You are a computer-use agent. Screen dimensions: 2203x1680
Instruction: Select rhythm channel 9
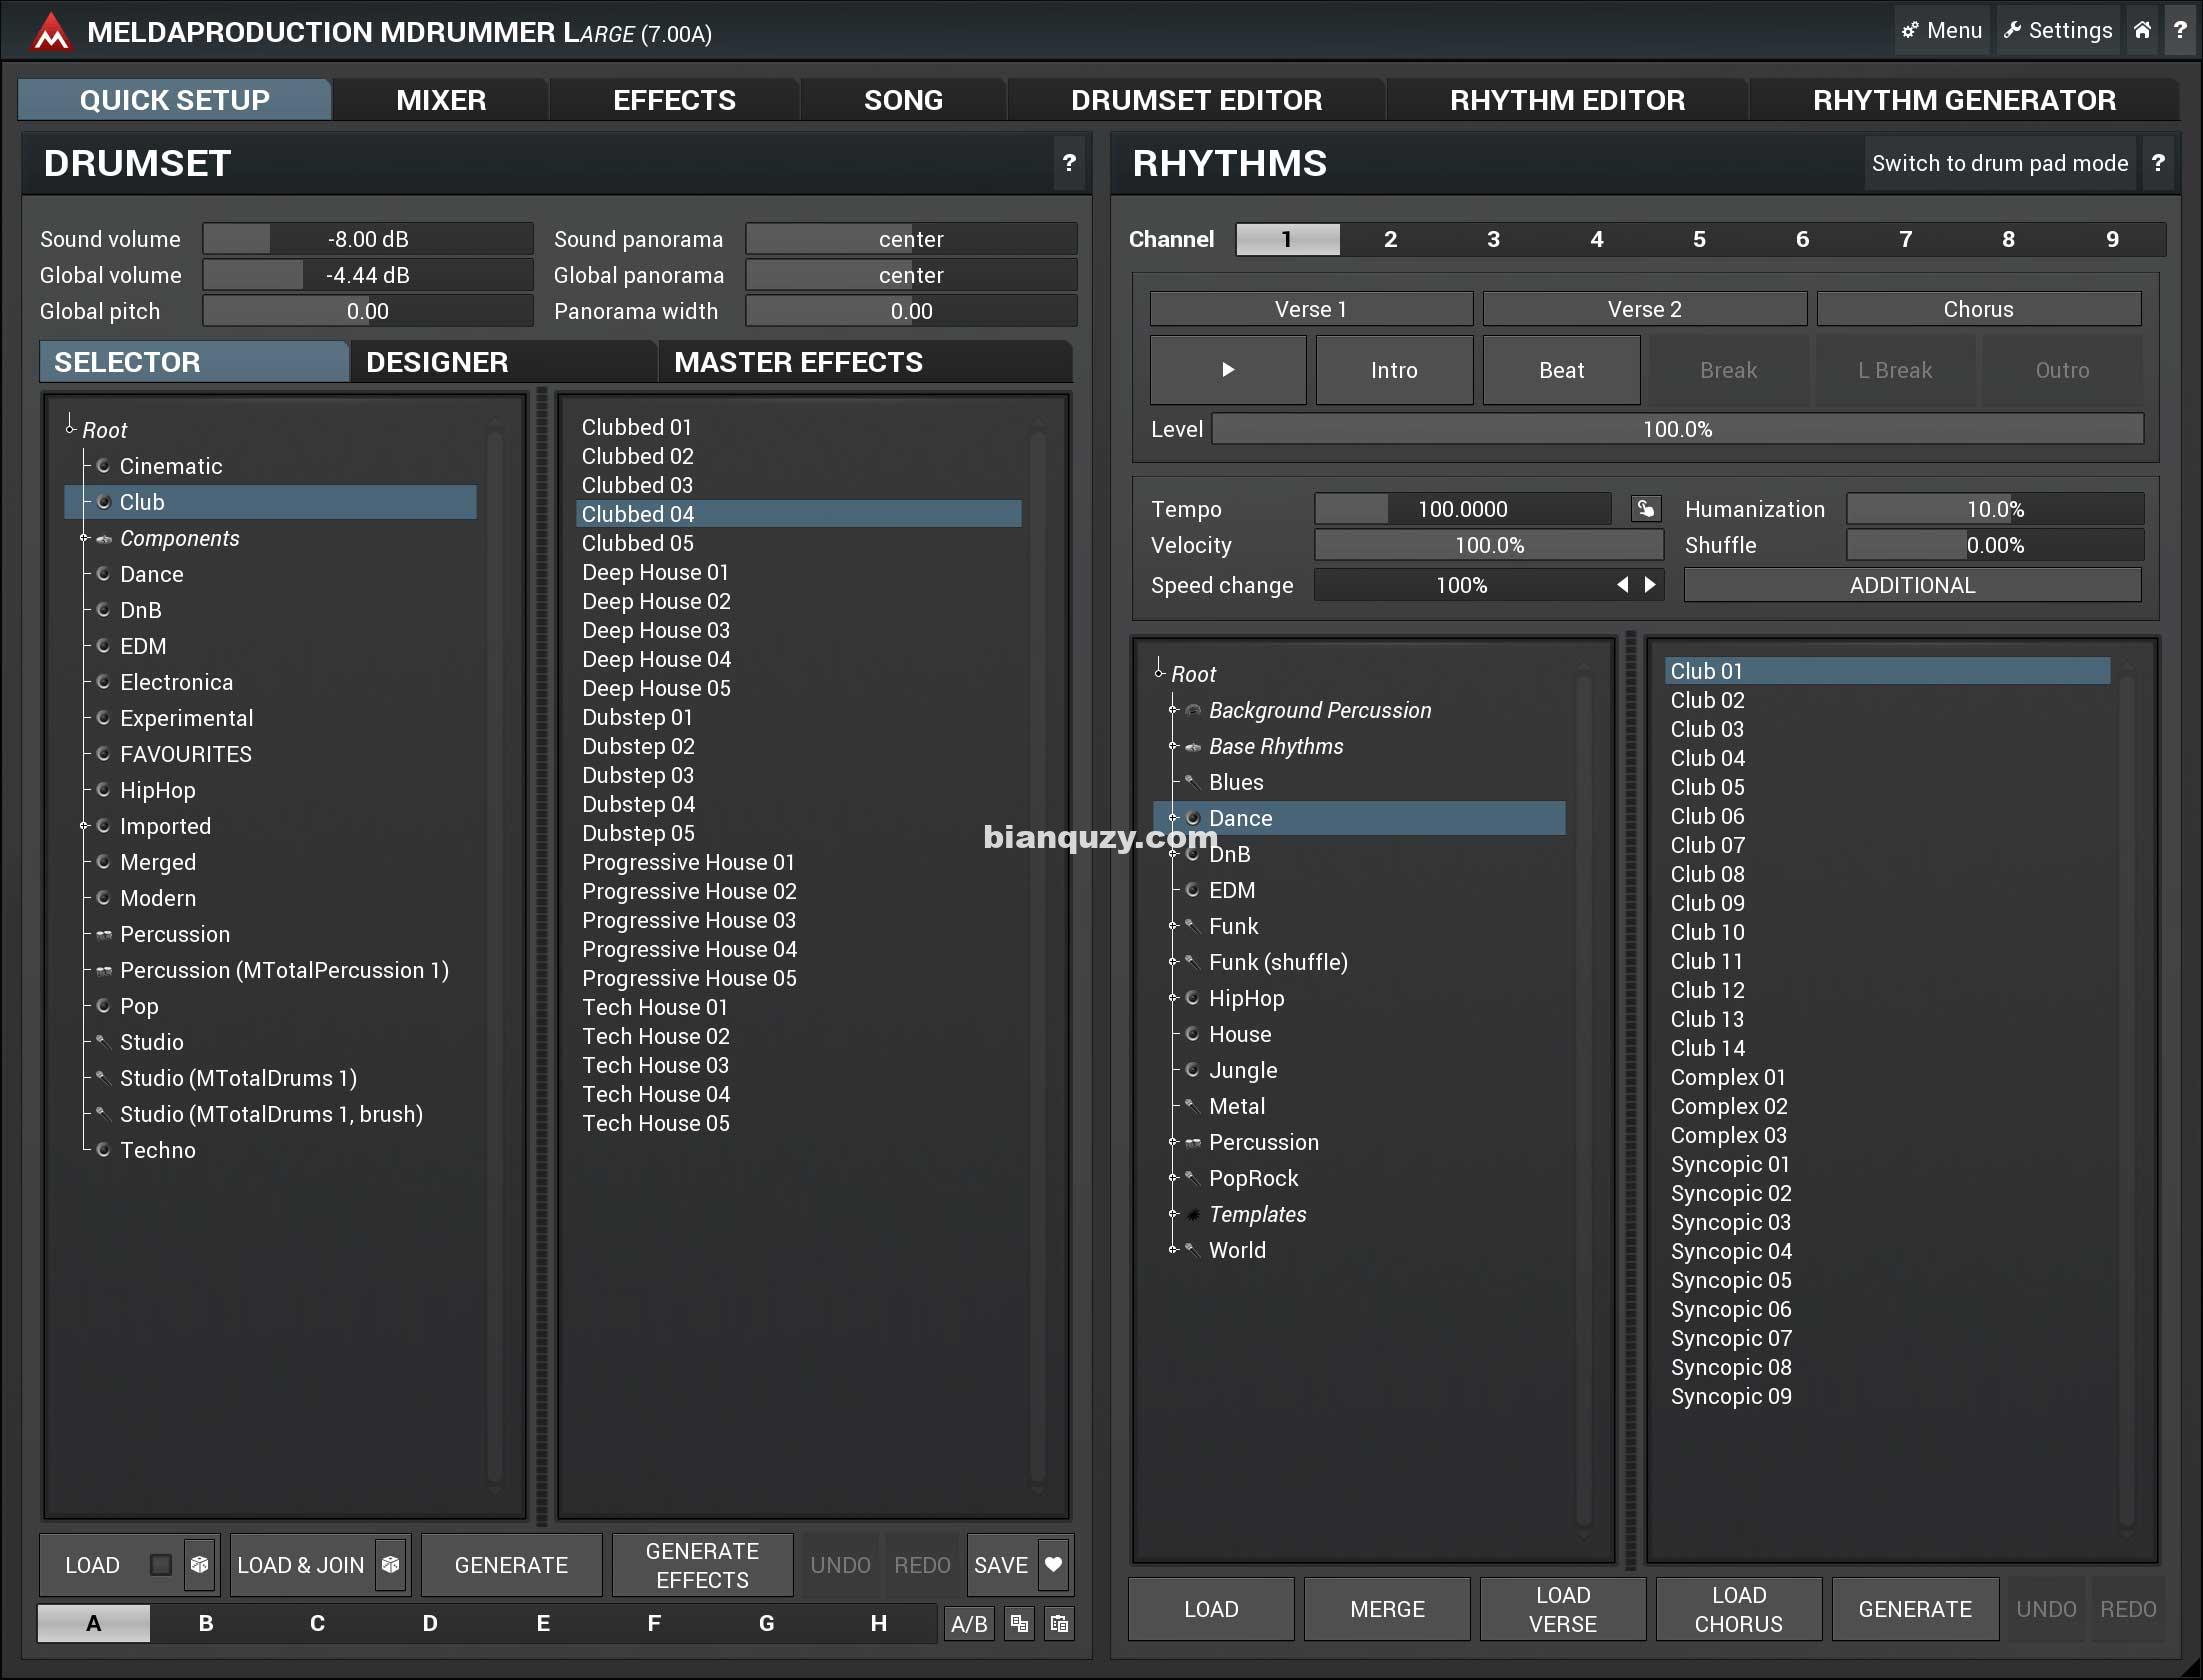click(2112, 239)
